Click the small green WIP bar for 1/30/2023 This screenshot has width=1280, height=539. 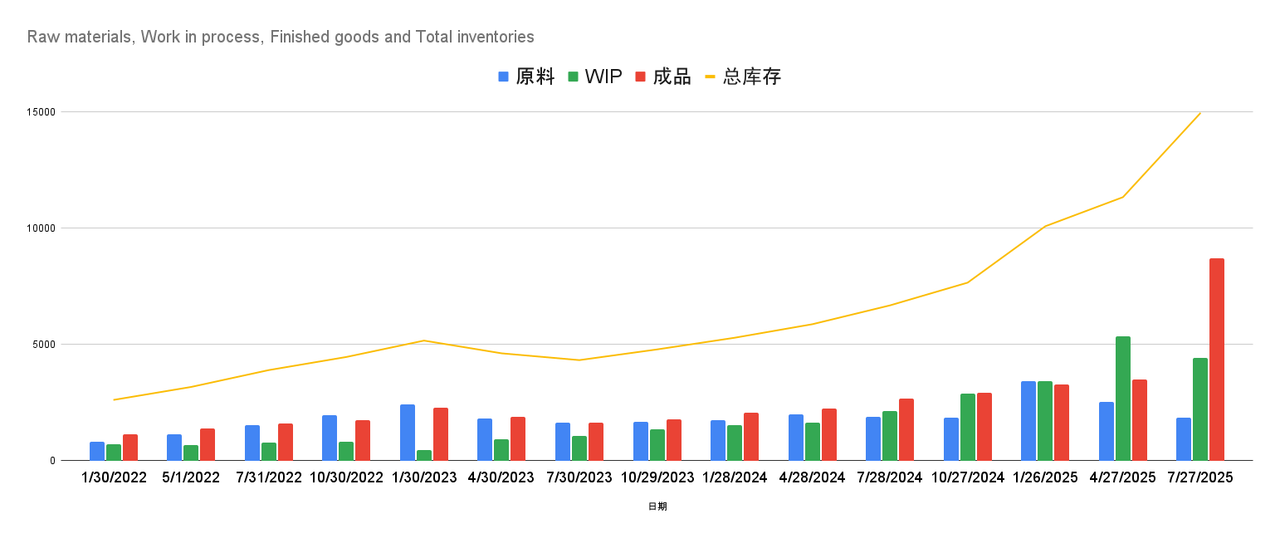pyautogui.click(x=424, y=456)
